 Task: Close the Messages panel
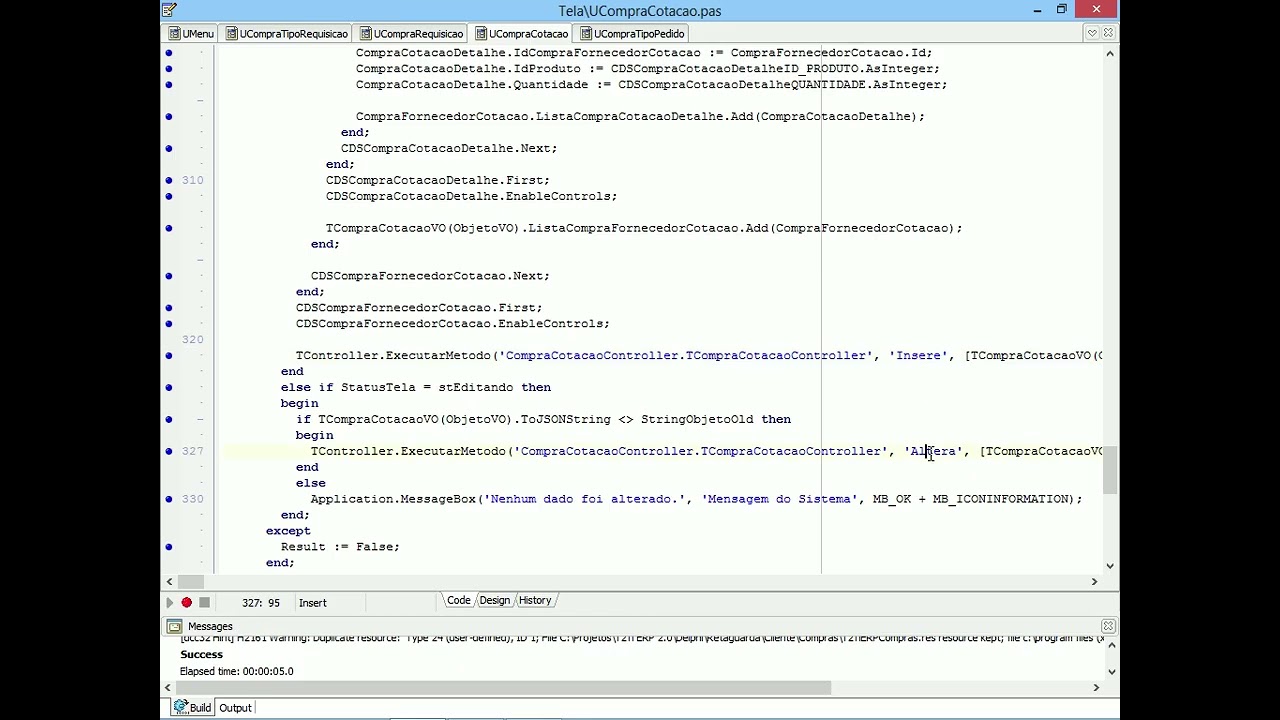coord(1107,626)
